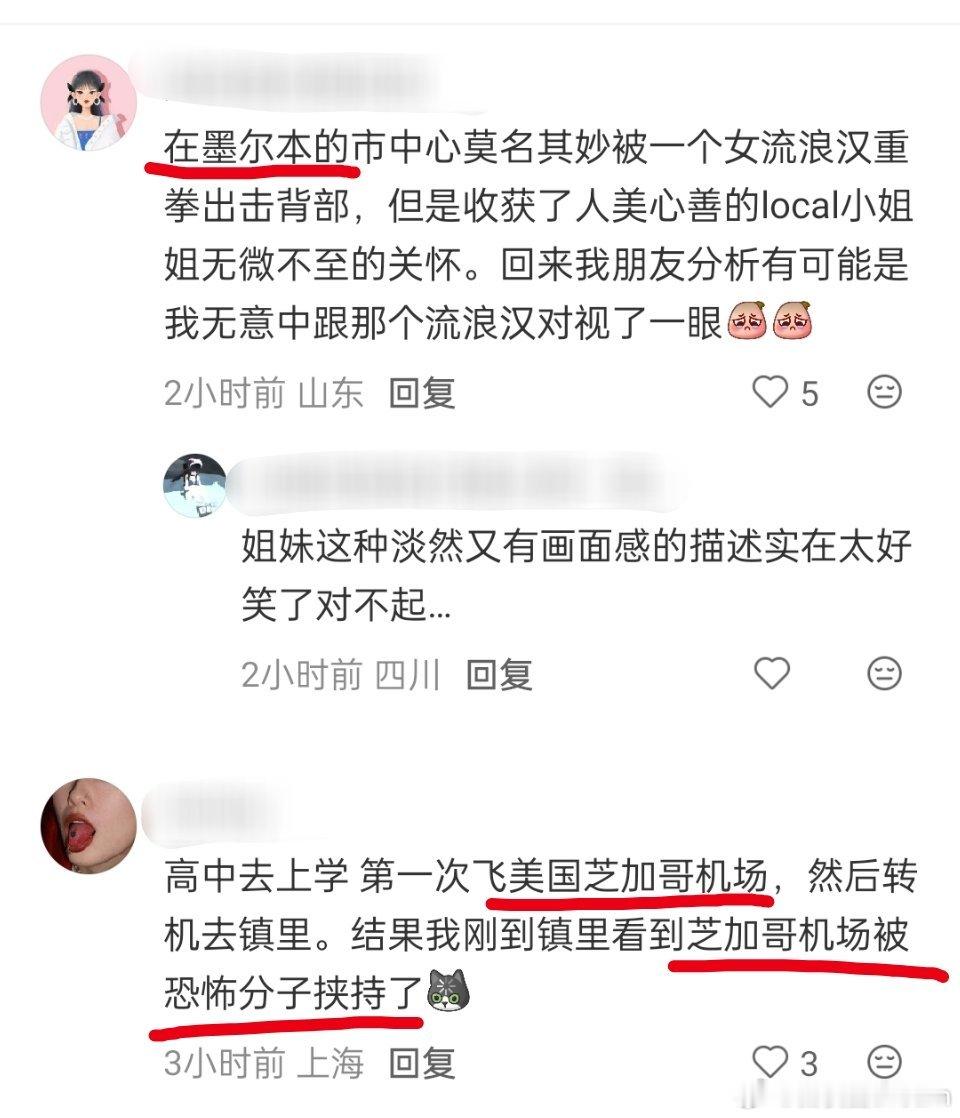The height and width of the screenshot is (1118, 960).
Task: Select the Chicago airport comment text
Action: pos(540,934)
